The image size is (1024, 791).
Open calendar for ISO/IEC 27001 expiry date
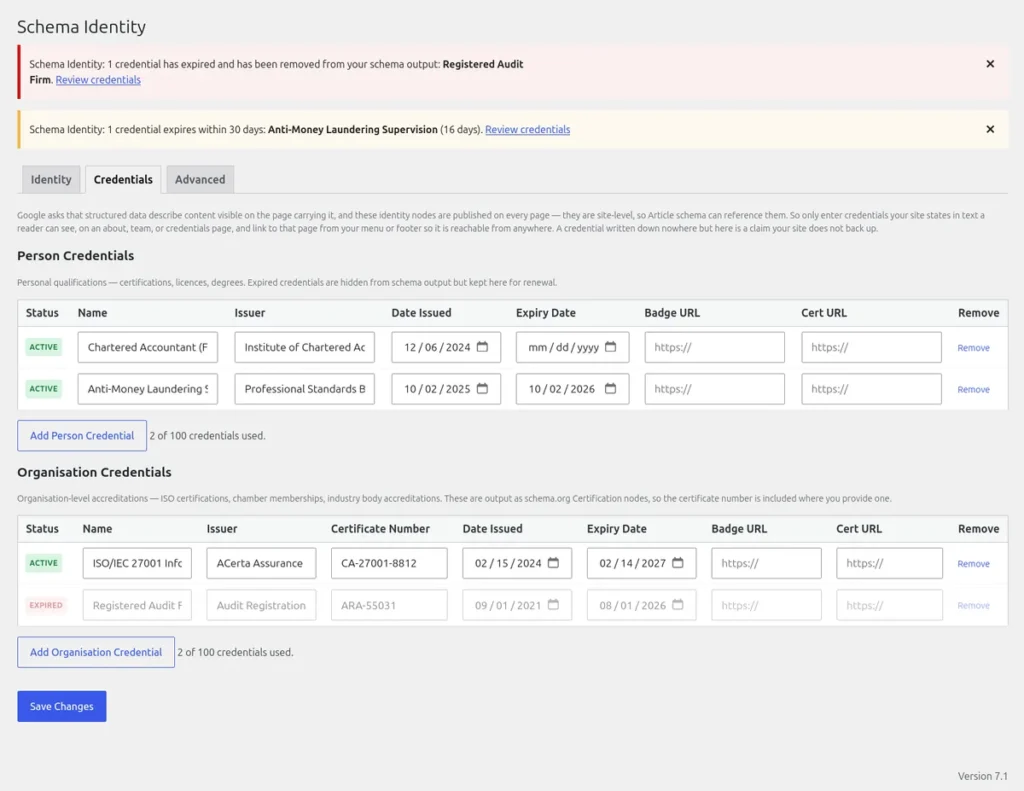678,563
